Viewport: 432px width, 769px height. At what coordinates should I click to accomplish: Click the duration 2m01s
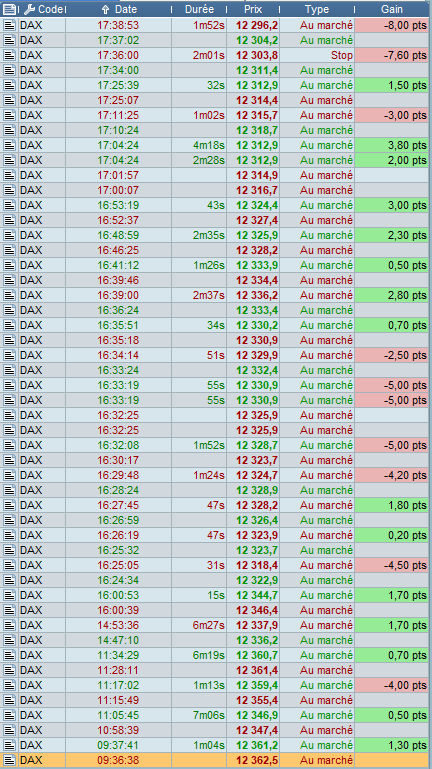pos(209,55)
